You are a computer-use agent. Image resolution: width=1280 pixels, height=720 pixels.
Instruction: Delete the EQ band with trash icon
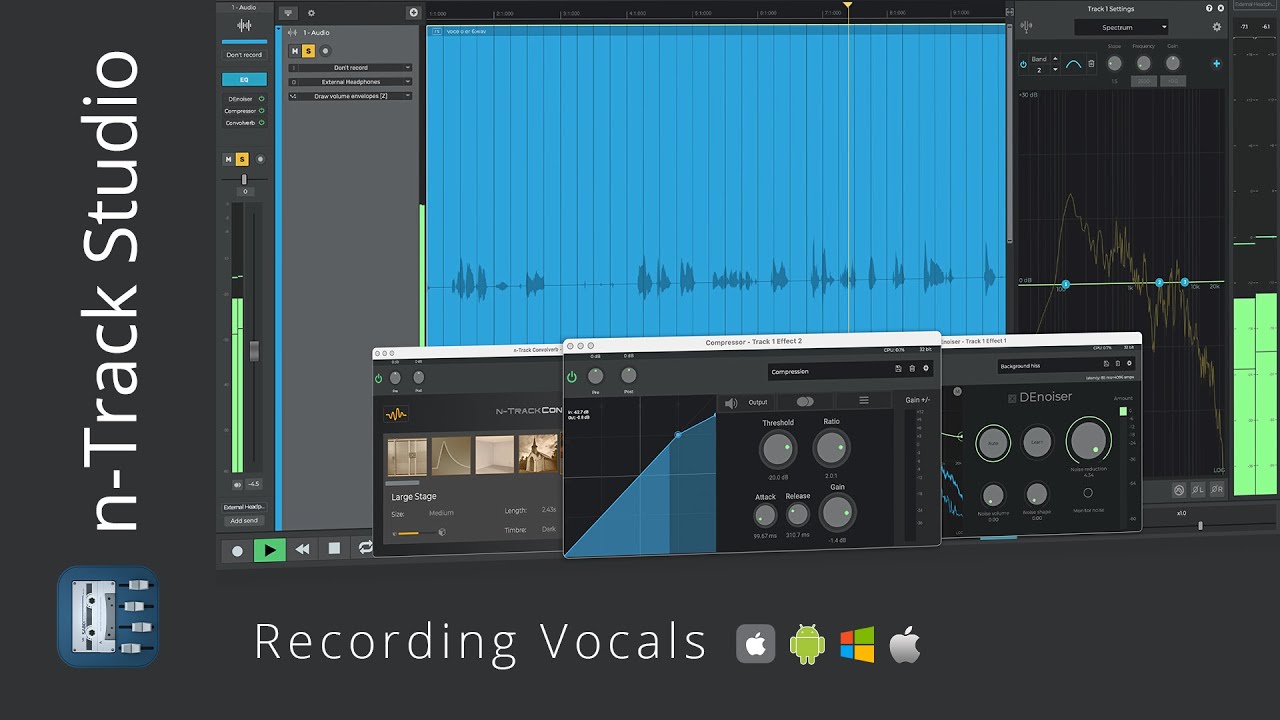pos(1091,64)
